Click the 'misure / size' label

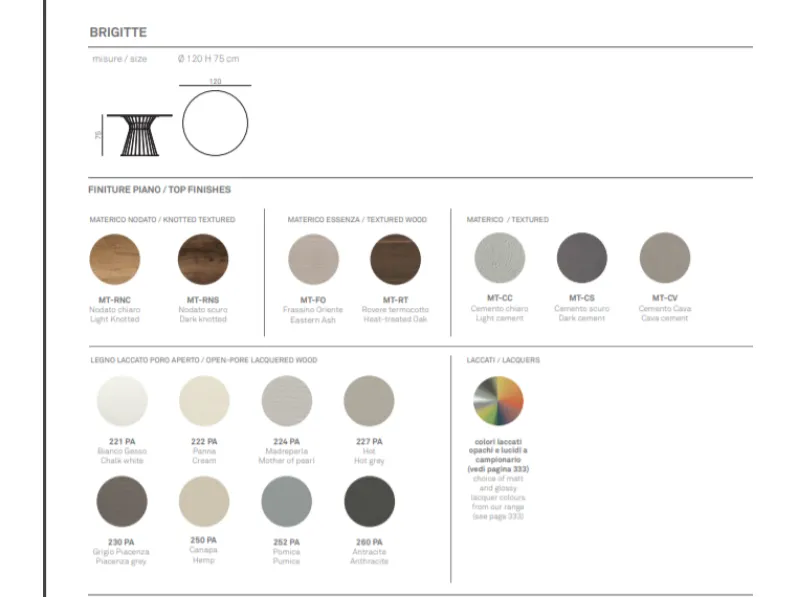(x=120, y=59)
